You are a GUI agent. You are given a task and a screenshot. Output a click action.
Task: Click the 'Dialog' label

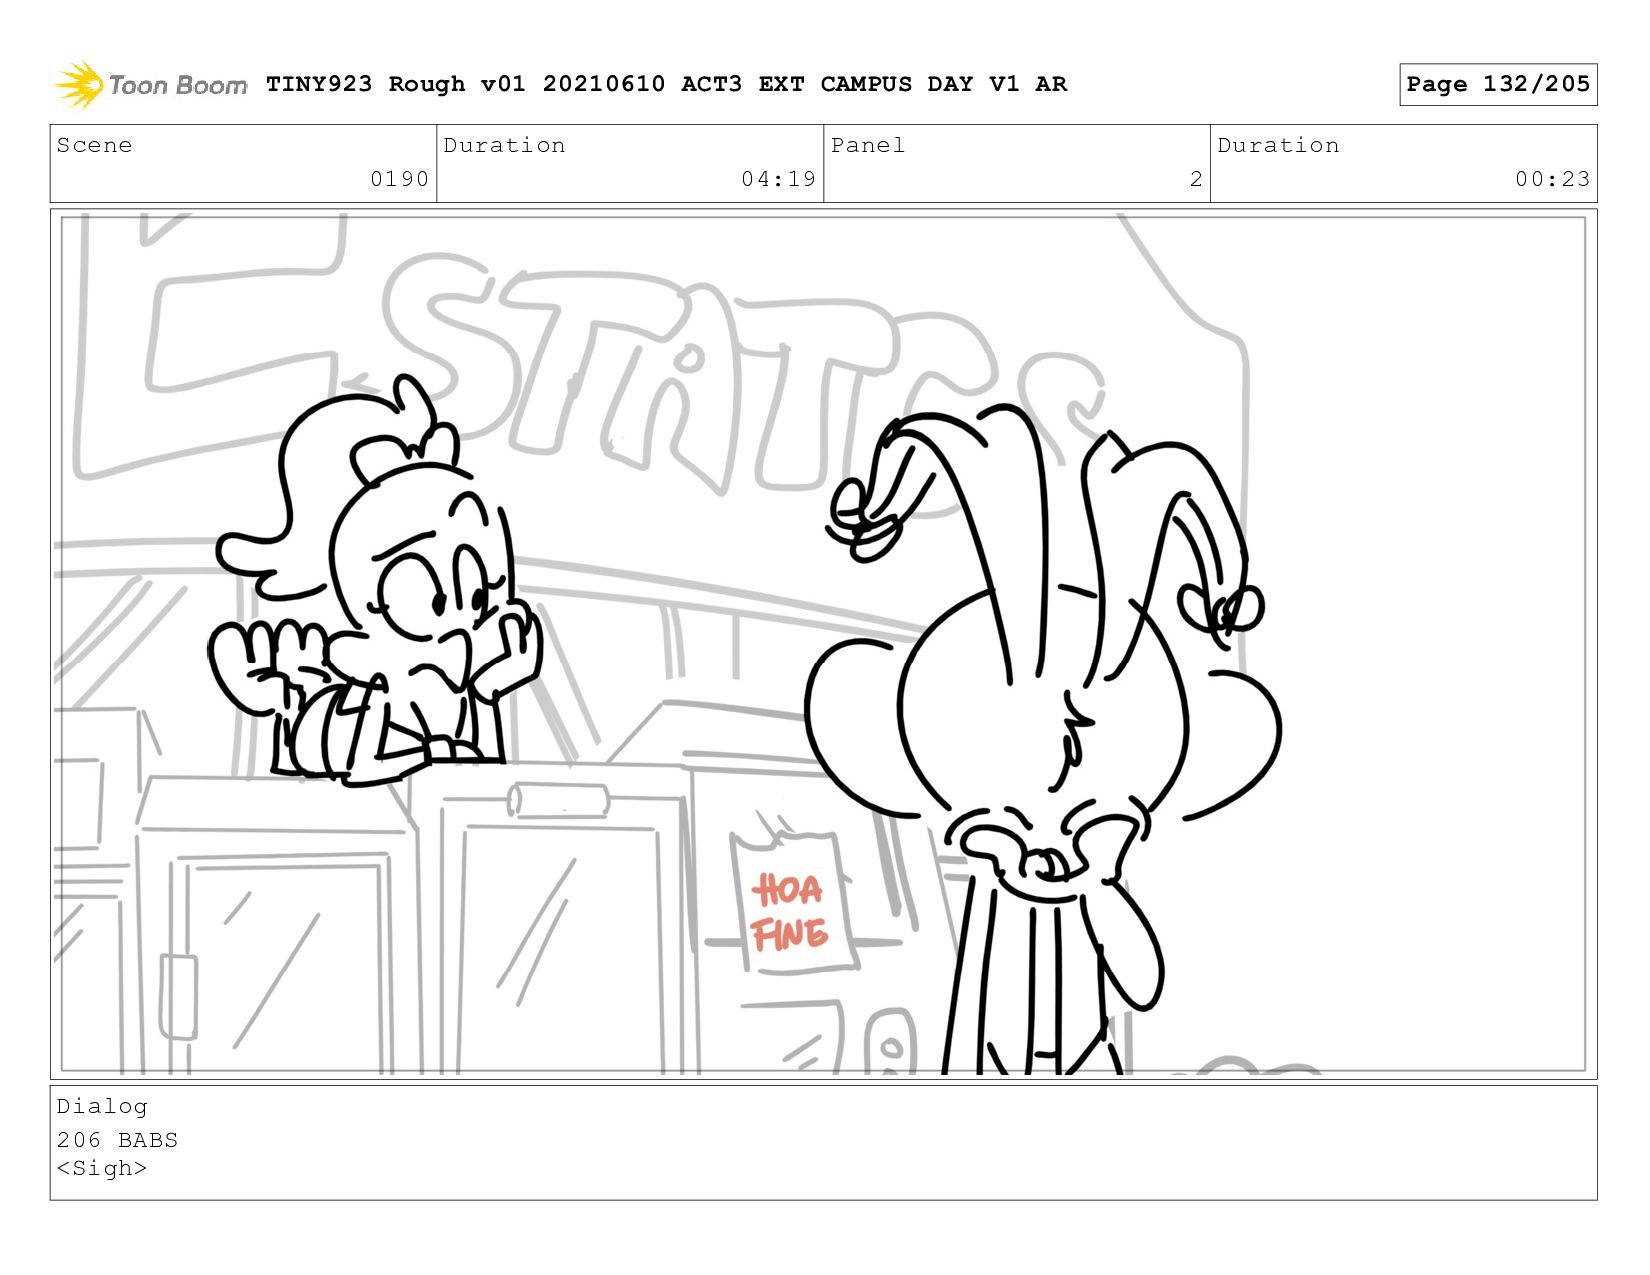tap(102, 1106)
